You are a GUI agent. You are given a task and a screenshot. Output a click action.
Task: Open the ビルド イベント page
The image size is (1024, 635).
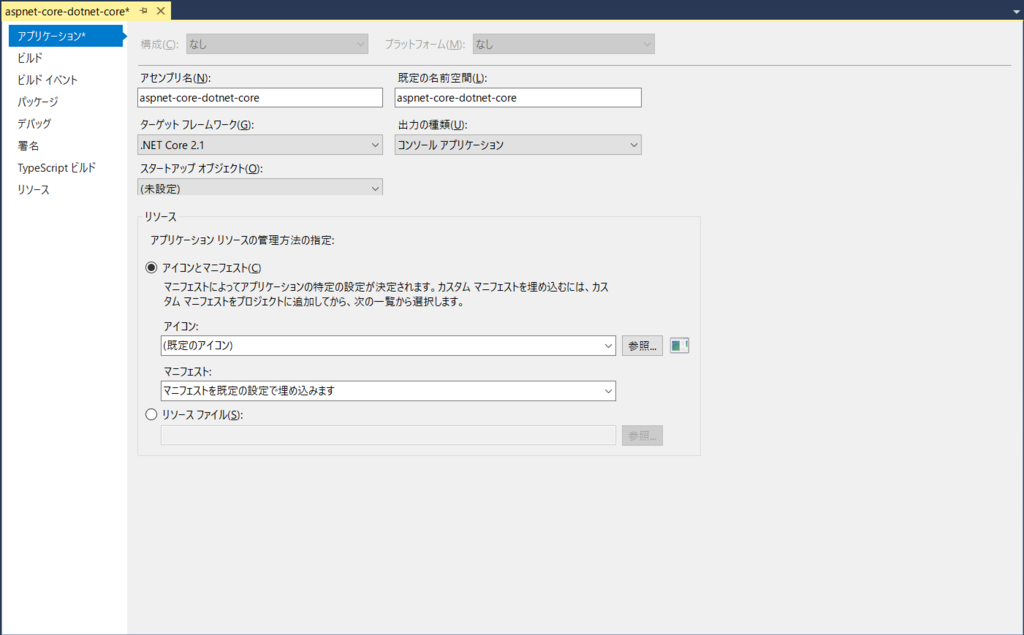[x=47, y=80]
